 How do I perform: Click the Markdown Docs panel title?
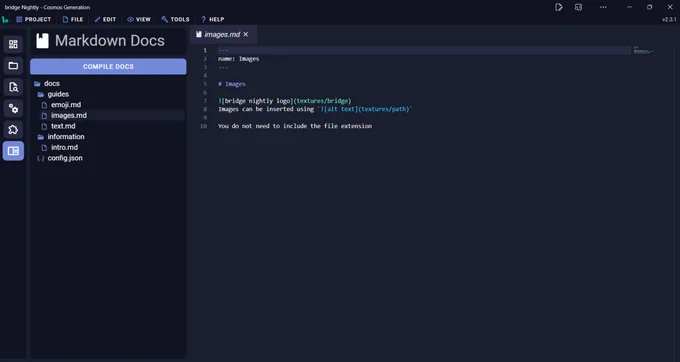110,41
